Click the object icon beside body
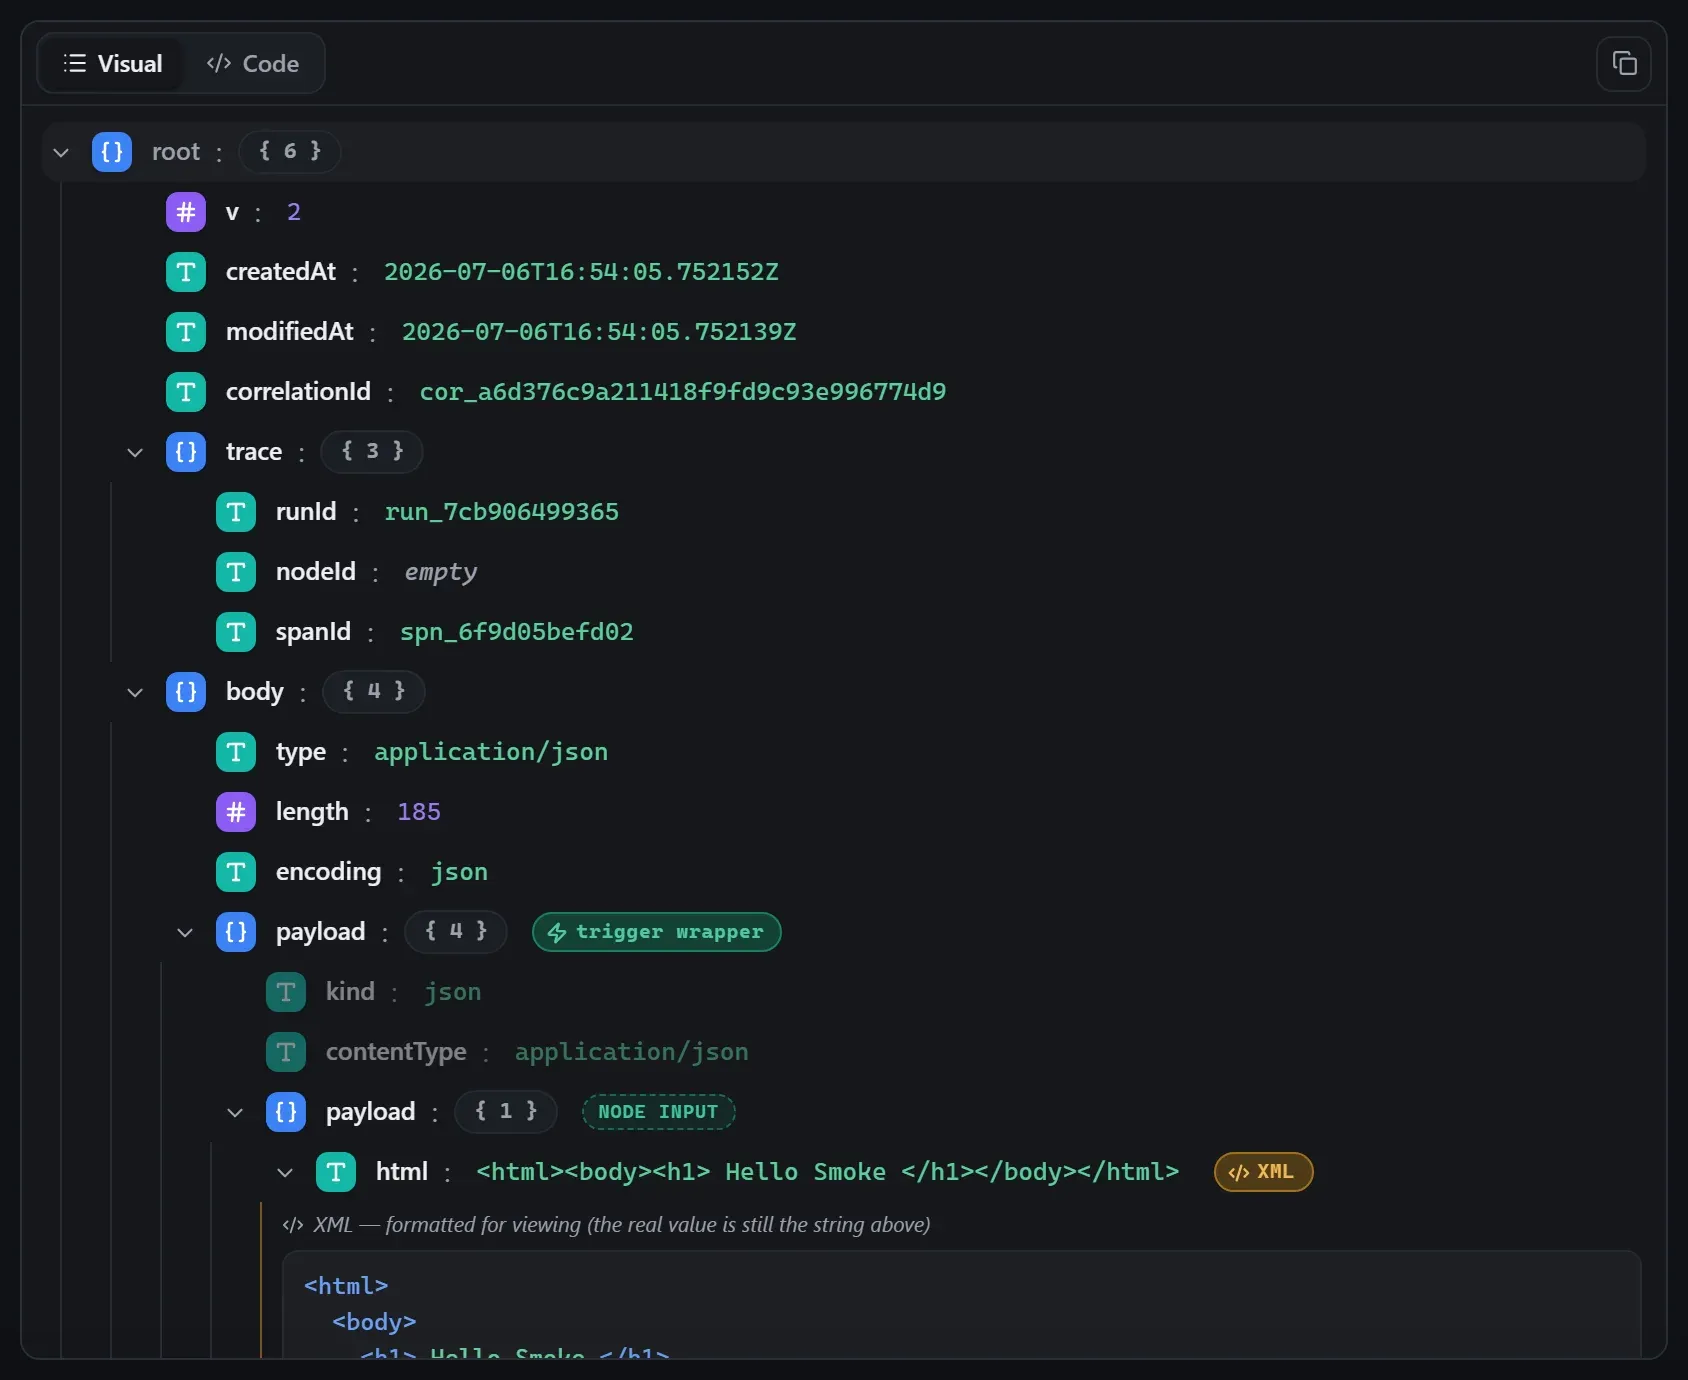1688x1380 pixels. click(x=186, y=692)
